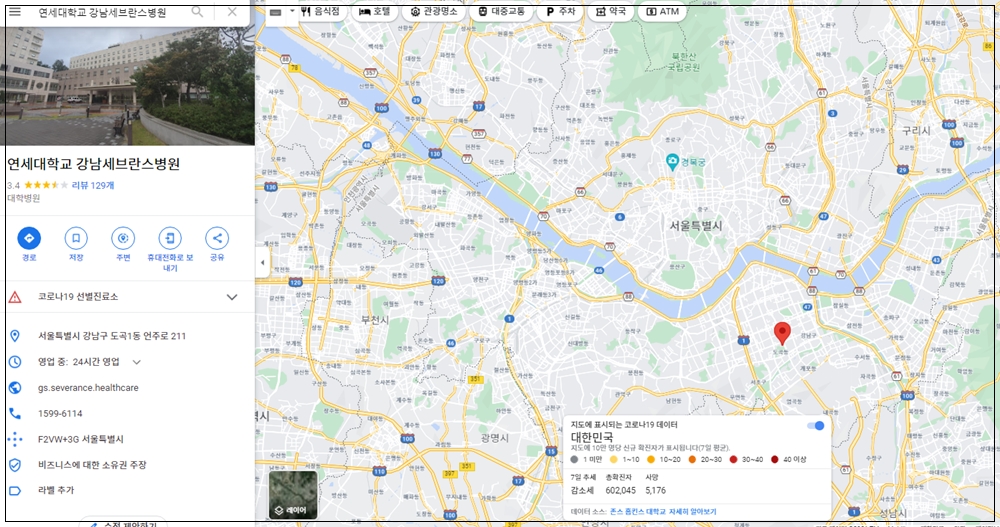The width and height of the screenshot is (1000, 527).
Task: Select the 관광명소 attractions filter chip
Action: pos(434,11)
